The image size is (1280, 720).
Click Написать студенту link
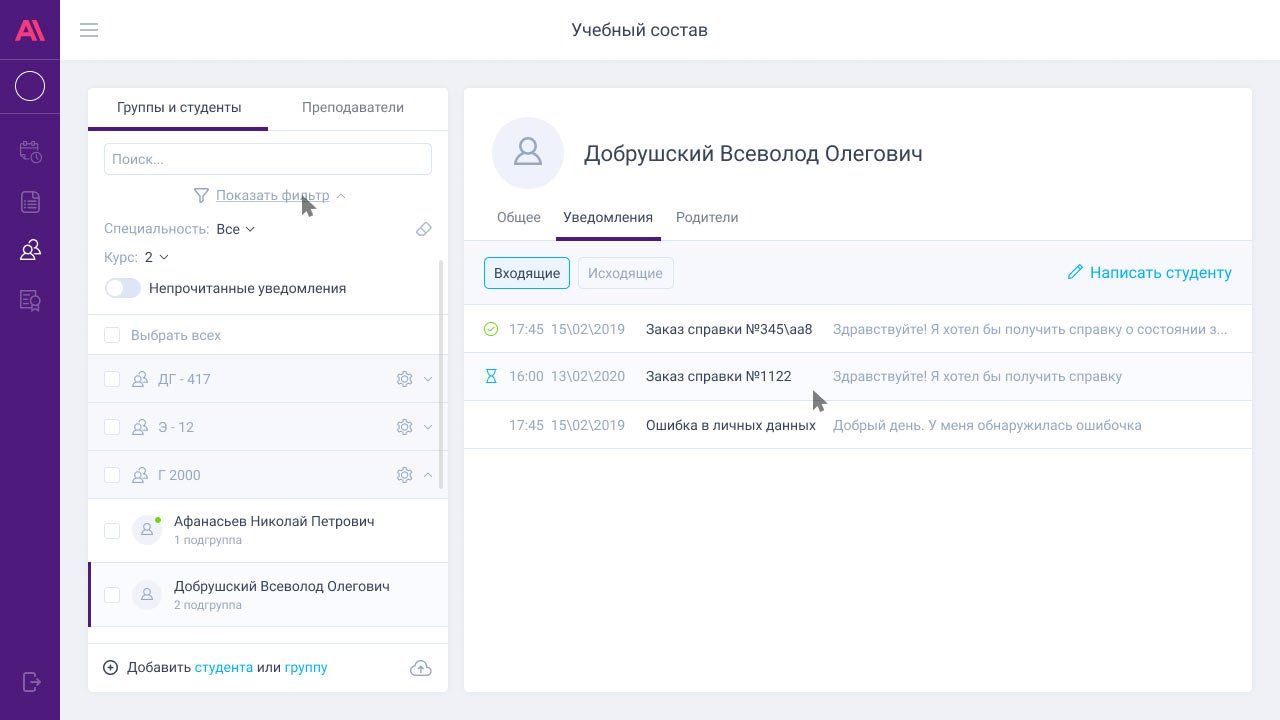pos(1149,272)
